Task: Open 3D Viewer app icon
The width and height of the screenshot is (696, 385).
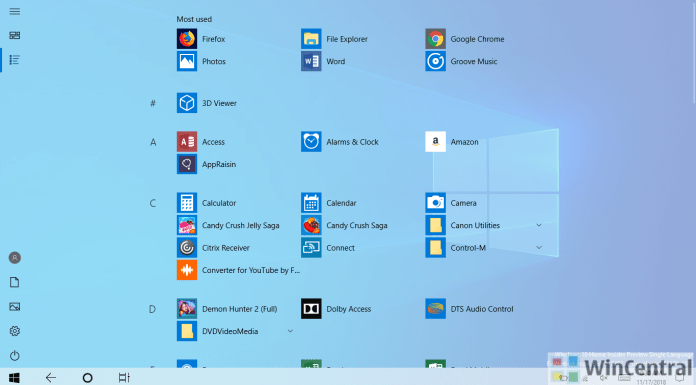Action: point(187,103)
